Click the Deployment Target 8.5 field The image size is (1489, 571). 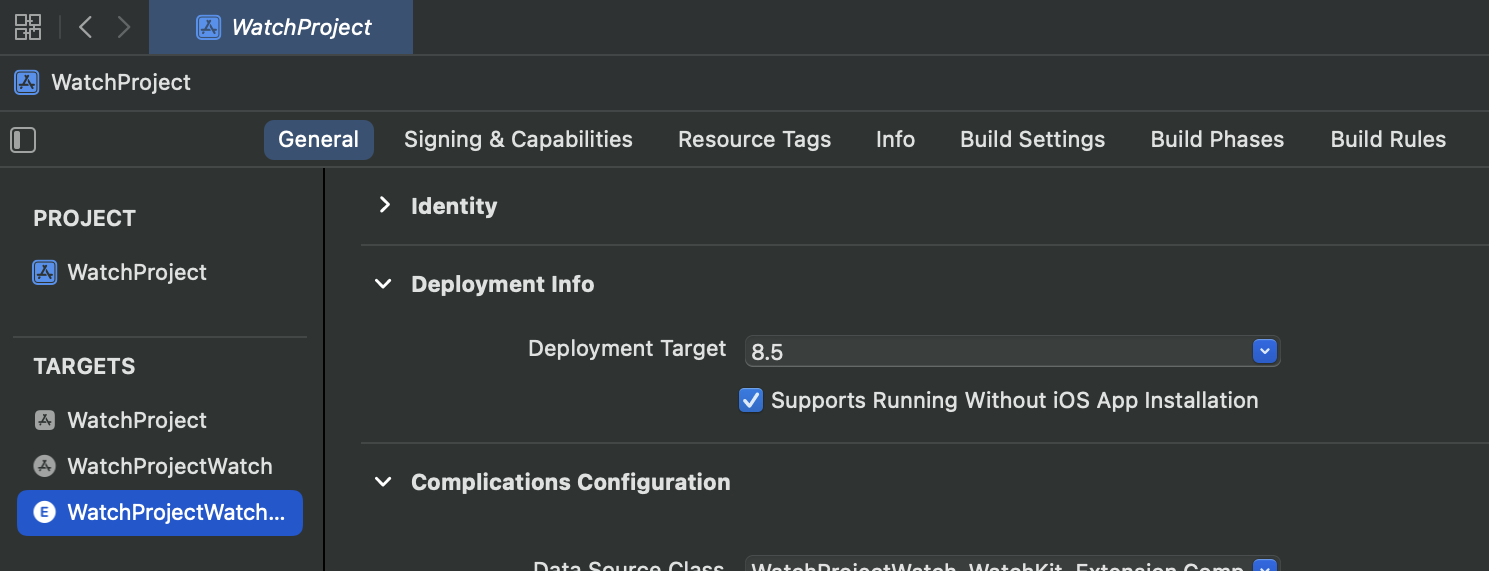(1013, 351)
